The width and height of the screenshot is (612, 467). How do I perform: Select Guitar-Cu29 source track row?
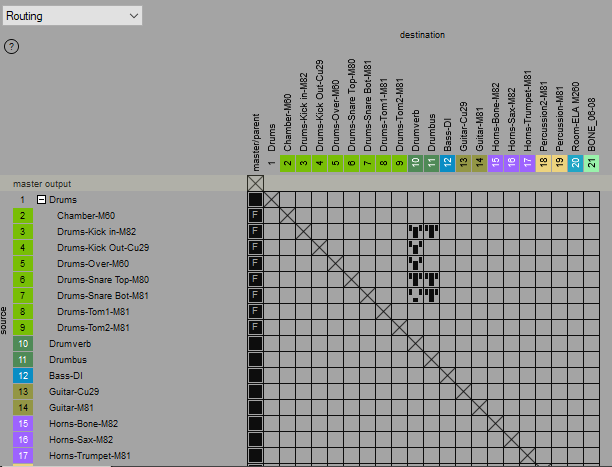click(74, 392)
